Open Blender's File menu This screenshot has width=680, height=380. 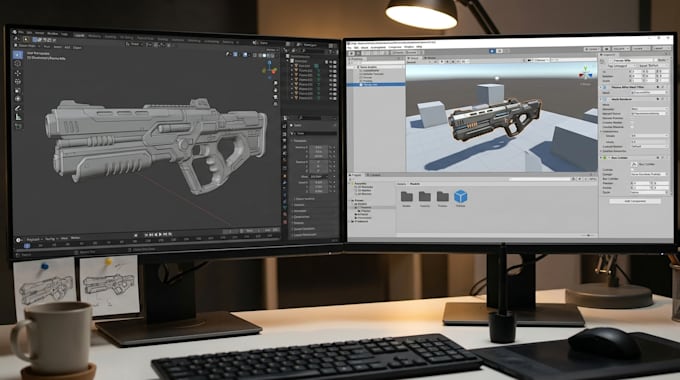21,32
